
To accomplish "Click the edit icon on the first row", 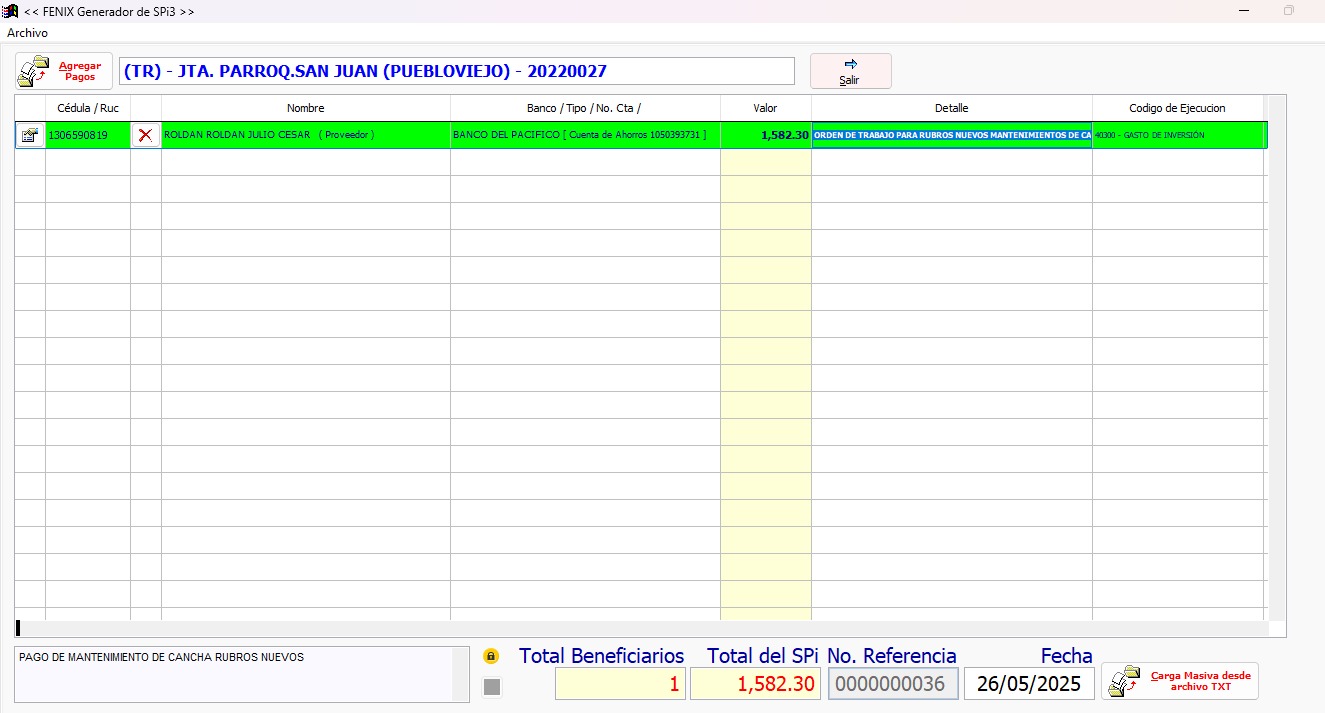I will pyautogui.click(x=30, y=135).
